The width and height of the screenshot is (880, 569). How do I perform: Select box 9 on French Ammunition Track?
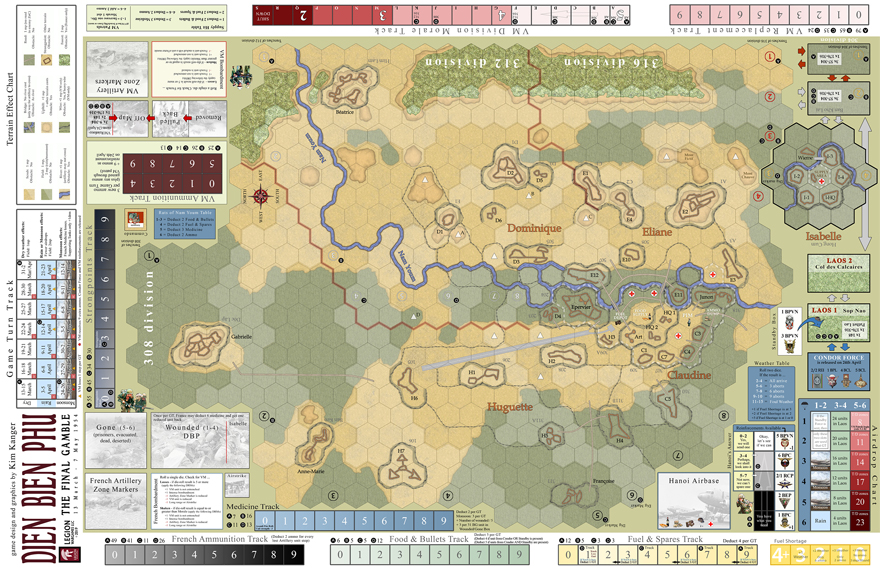294,554
